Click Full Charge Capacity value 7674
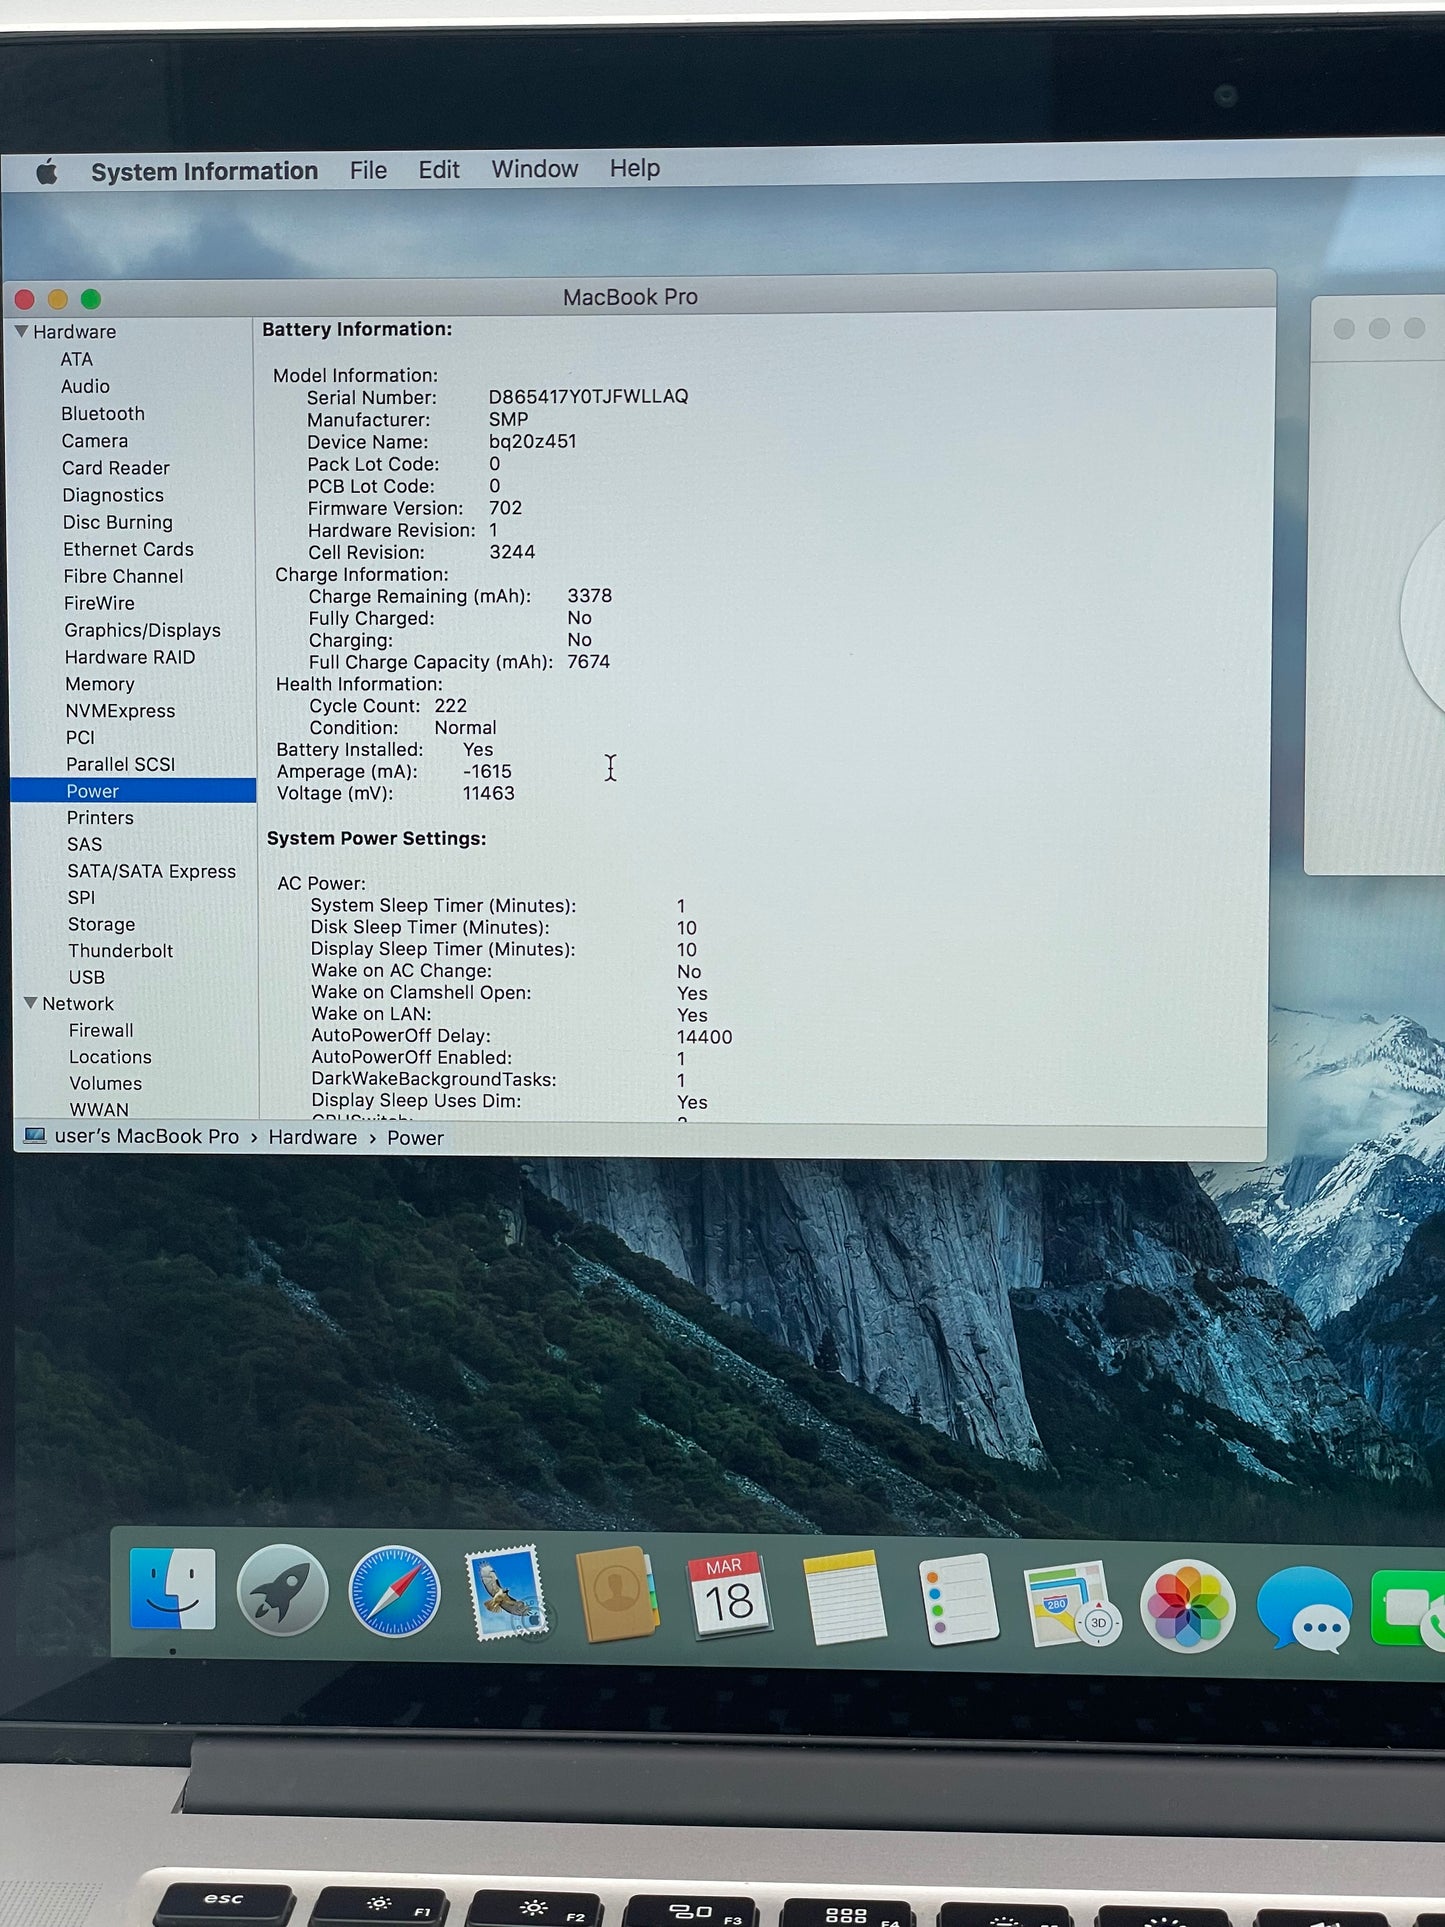 [588, 661]
